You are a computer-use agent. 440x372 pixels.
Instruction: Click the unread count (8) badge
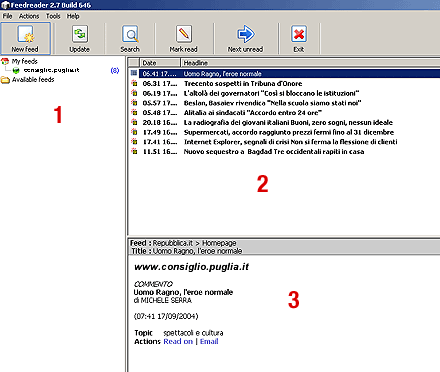[115, 70]
